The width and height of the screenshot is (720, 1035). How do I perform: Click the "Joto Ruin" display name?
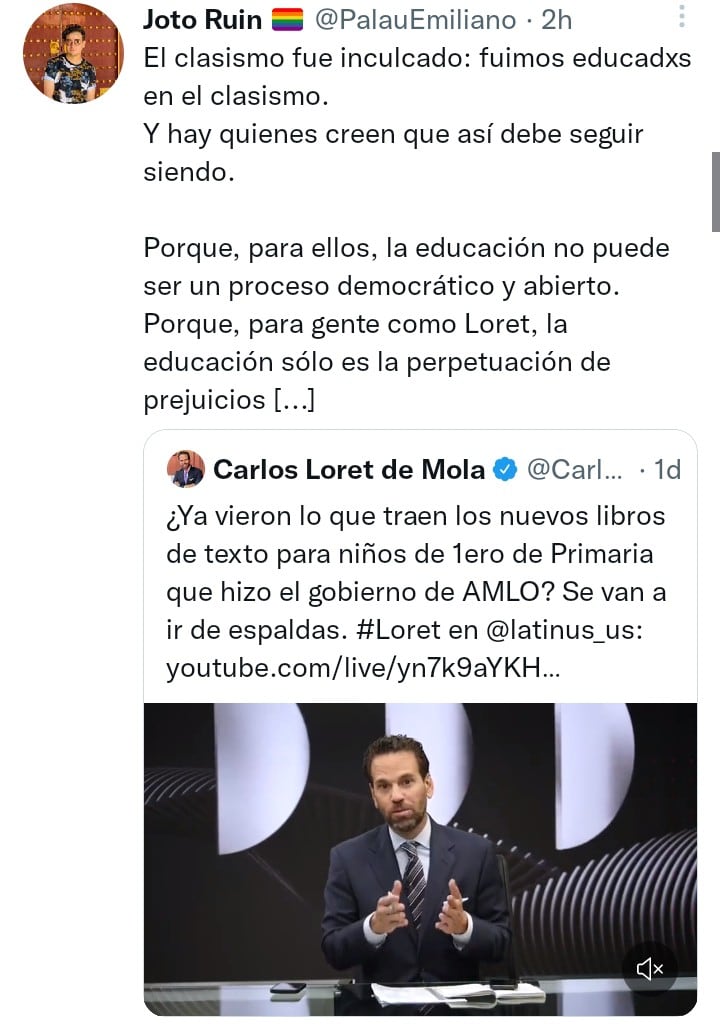pyautogui.click(x=203, y=19)
